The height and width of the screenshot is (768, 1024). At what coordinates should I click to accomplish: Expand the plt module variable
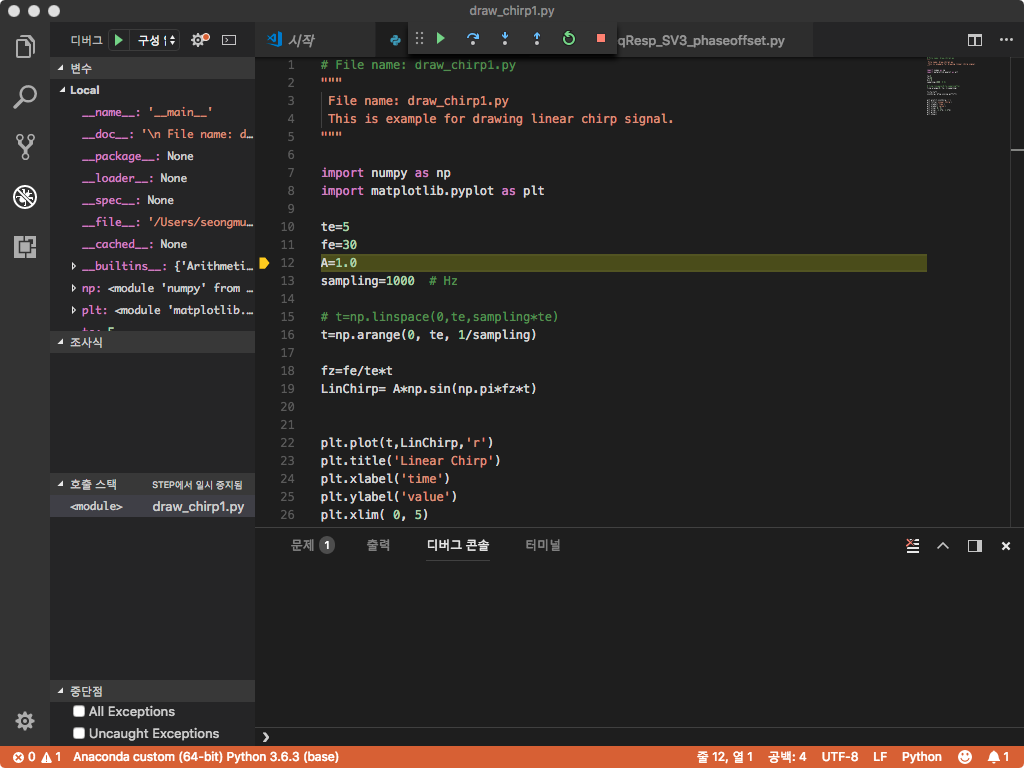click(x=74, y=310)
